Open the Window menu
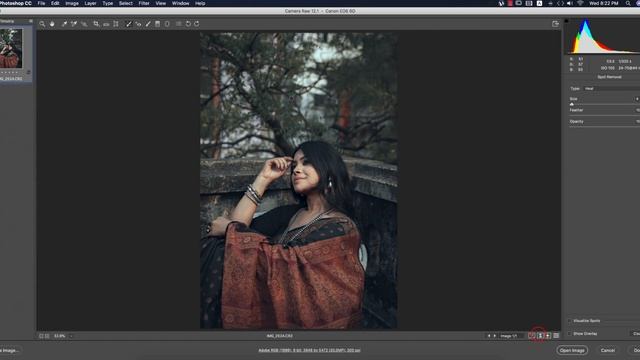Viewport: 640px width, 360px height. [180, 3]
